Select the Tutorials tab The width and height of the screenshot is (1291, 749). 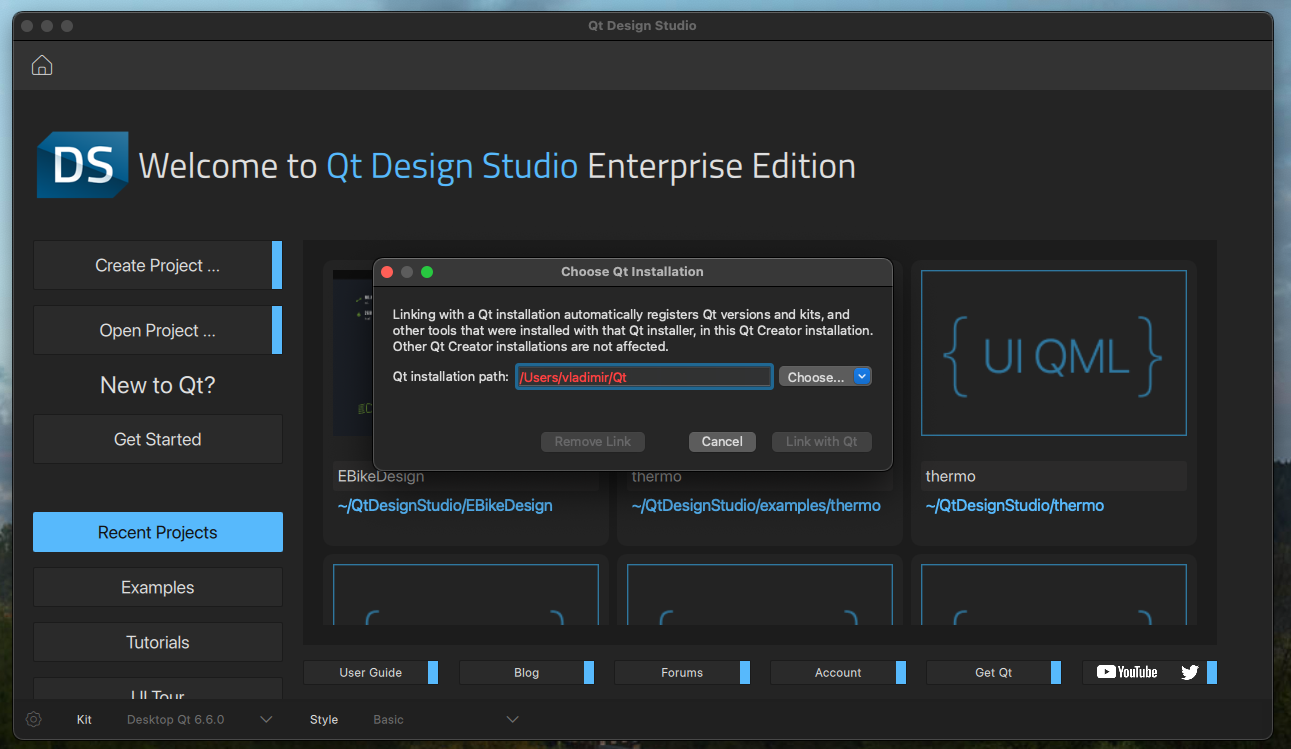[158, 642]
